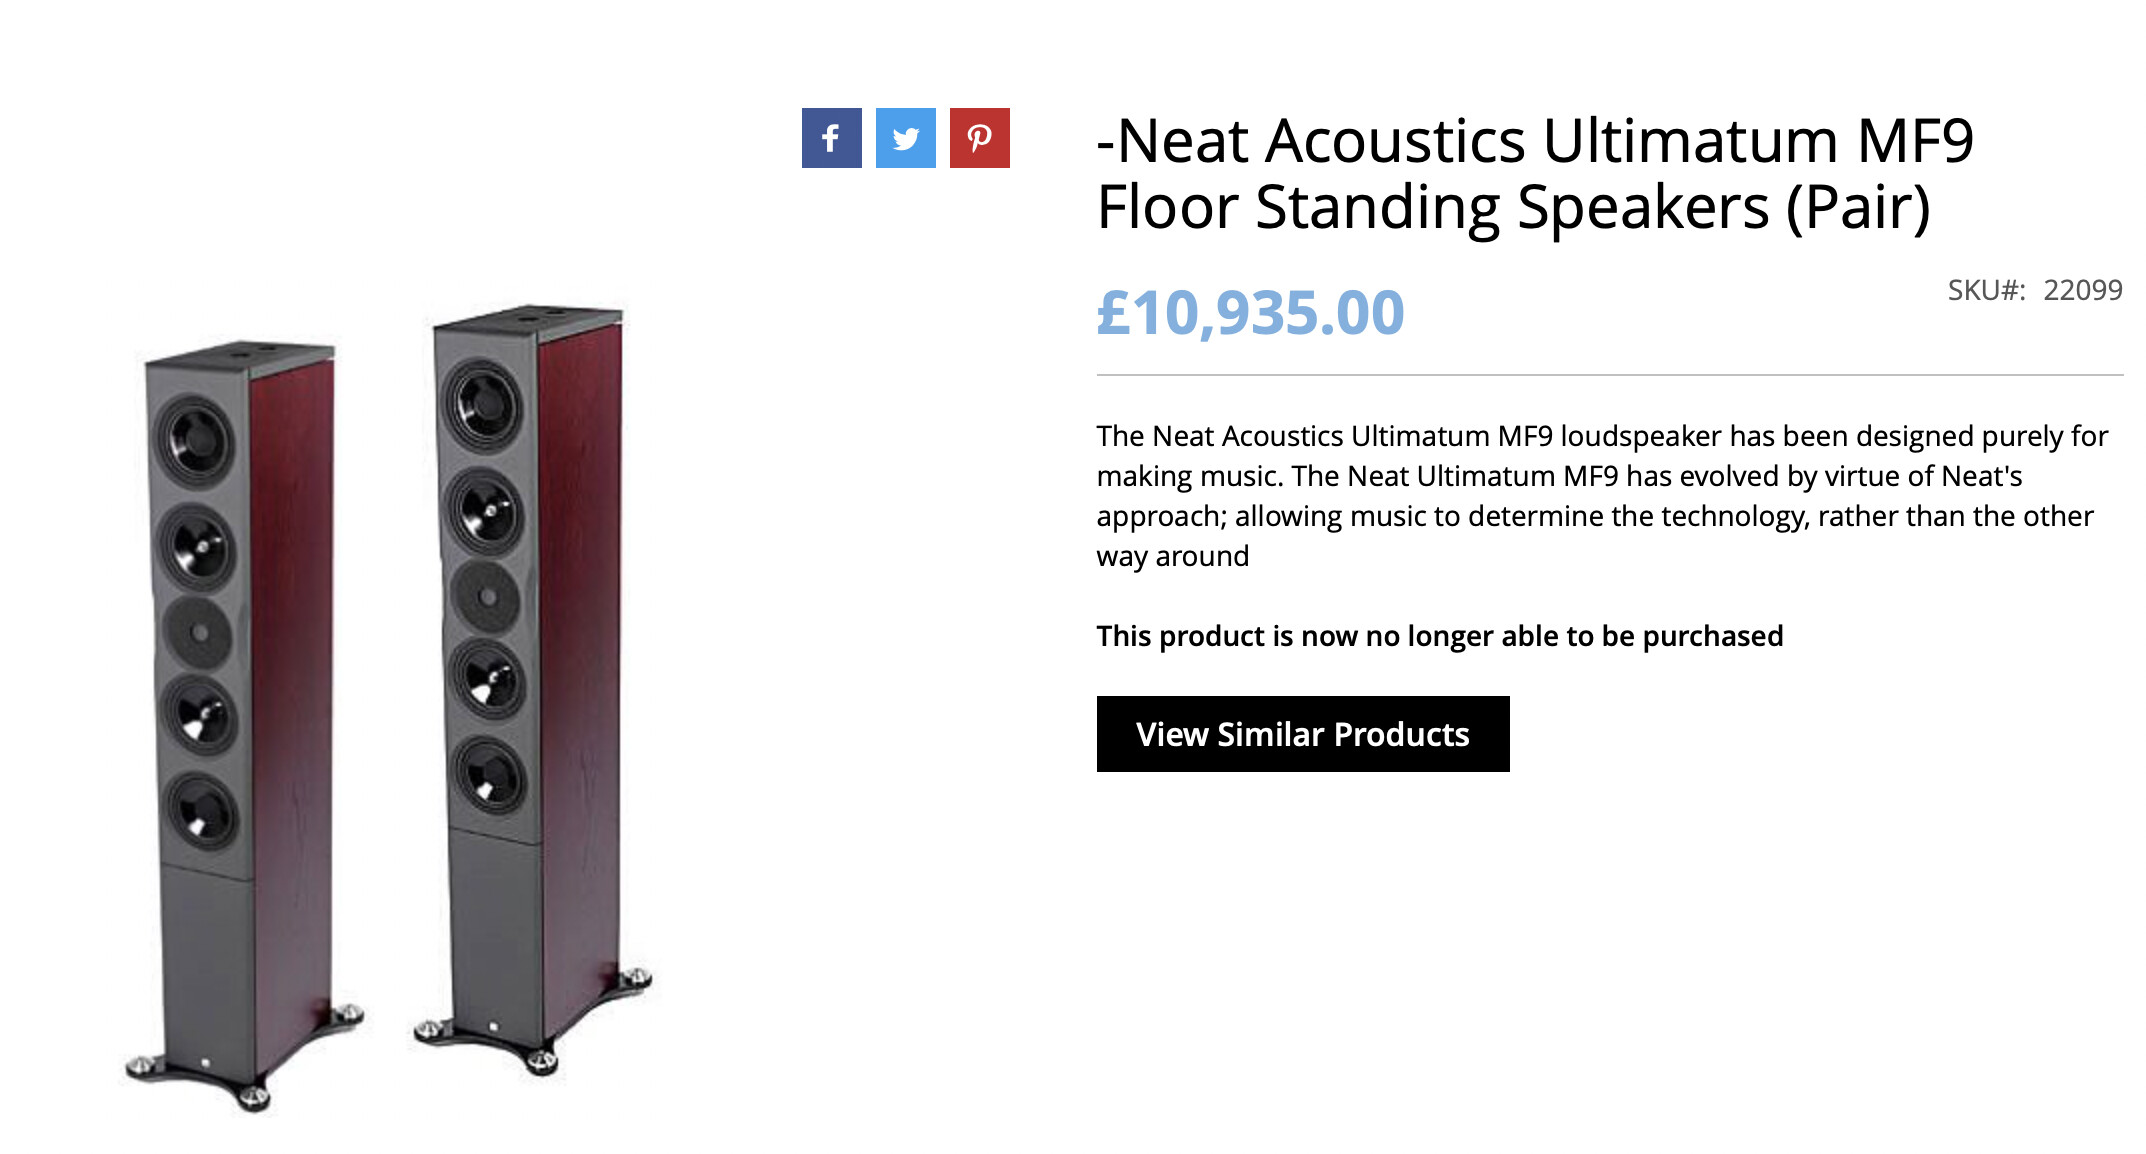Viewport: 2146px width, 1154px height.
Task: Click the SKU# label
Action: click(1986, 290)
